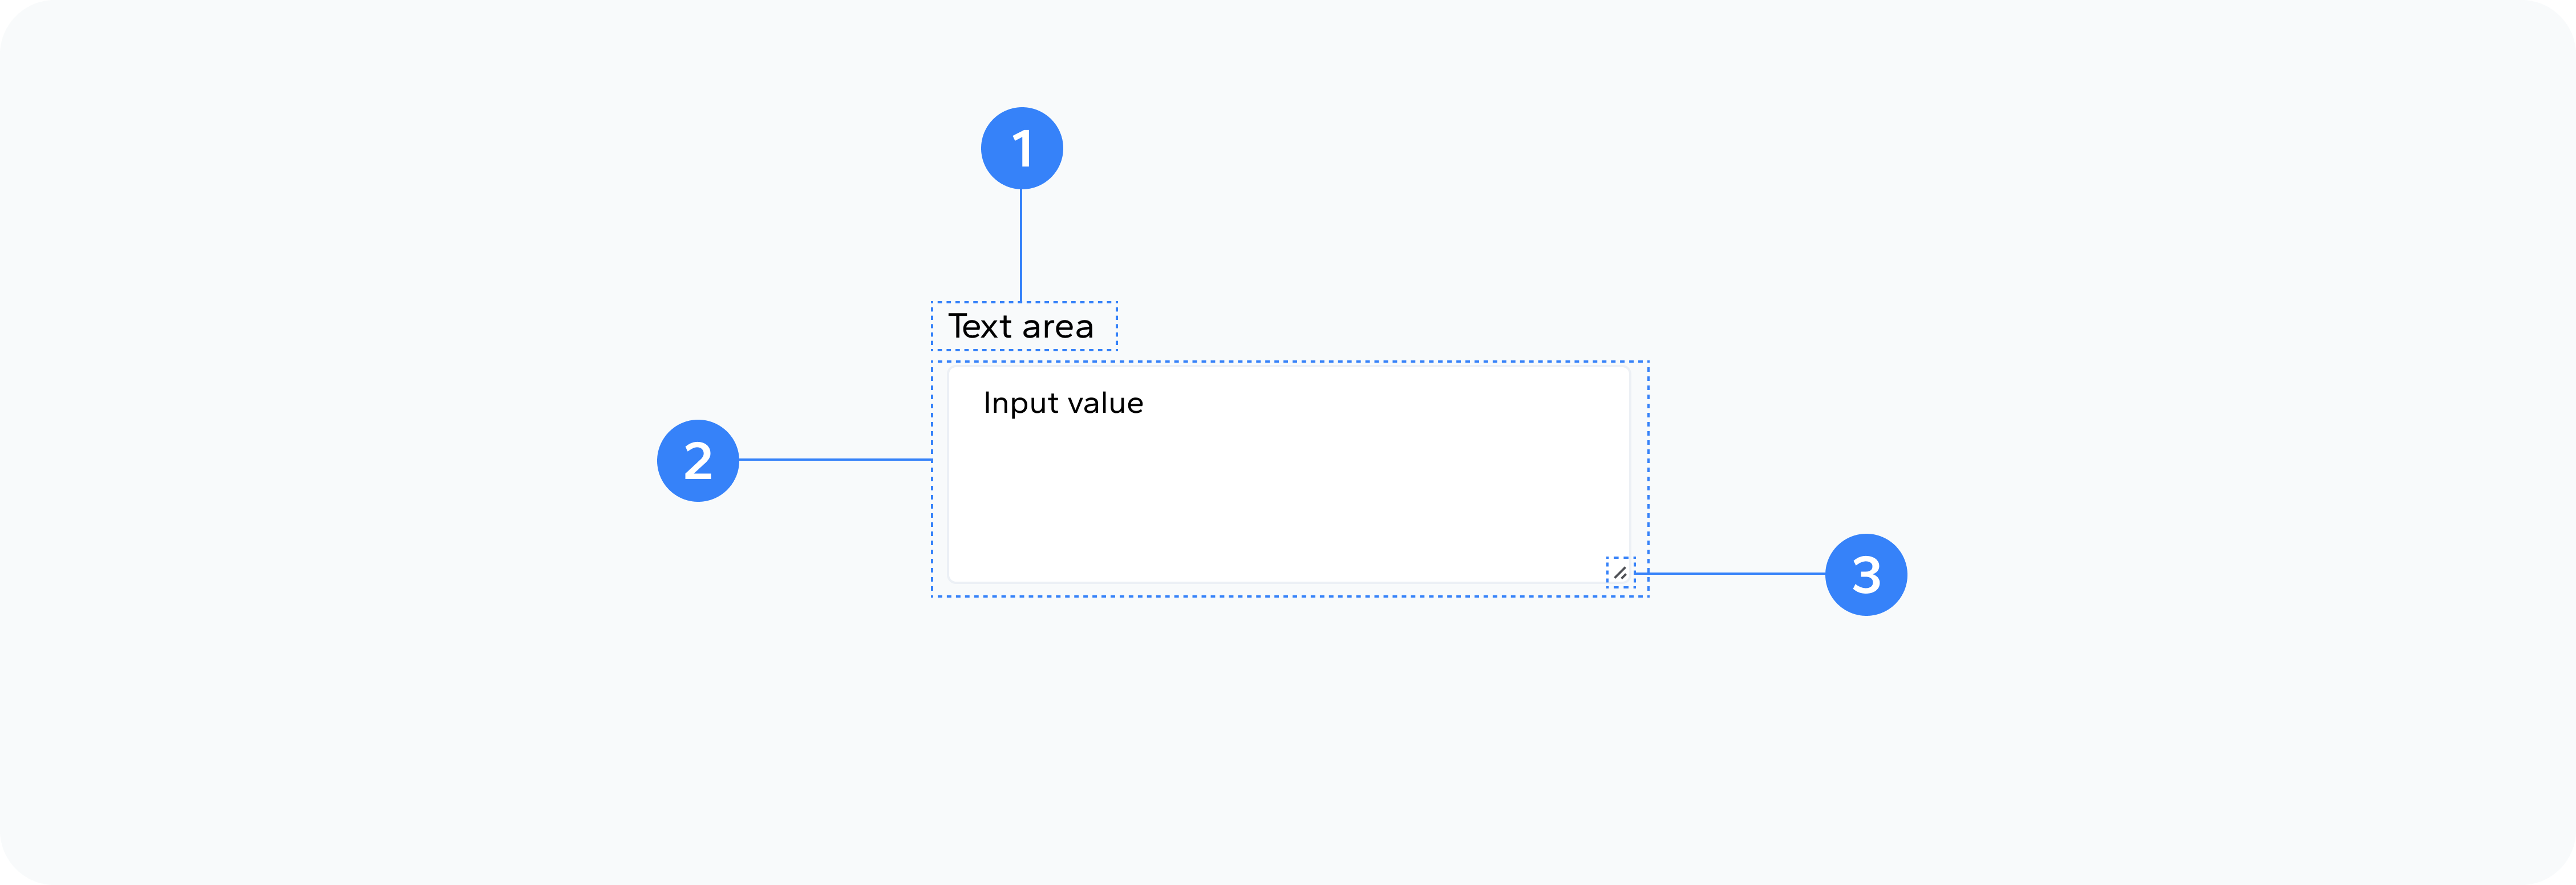Select the blue badge numbered 3
This screenshot has width=2576, height=885.
(x=1866, y=574)
